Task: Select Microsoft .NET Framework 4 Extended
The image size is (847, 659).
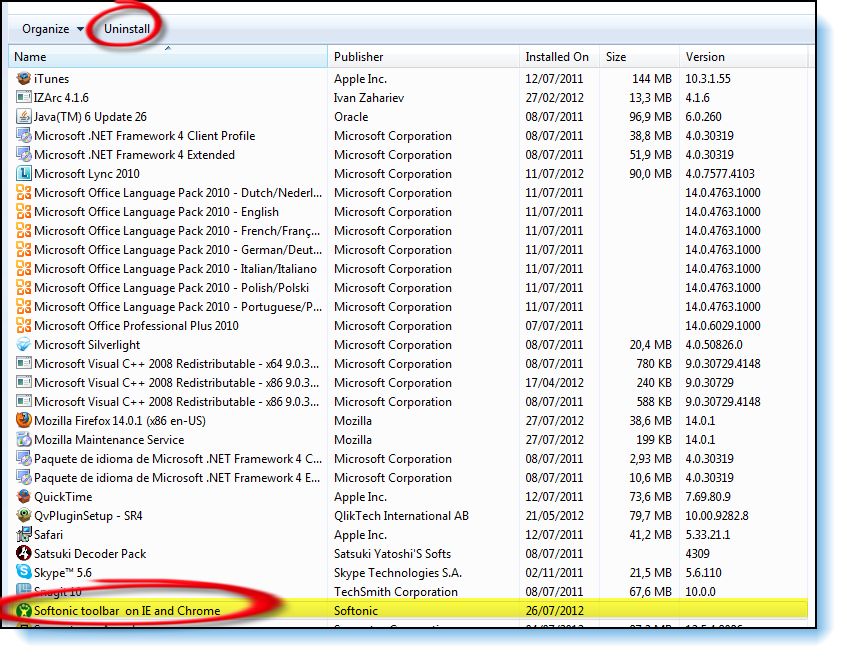Action: pos(134,154)
